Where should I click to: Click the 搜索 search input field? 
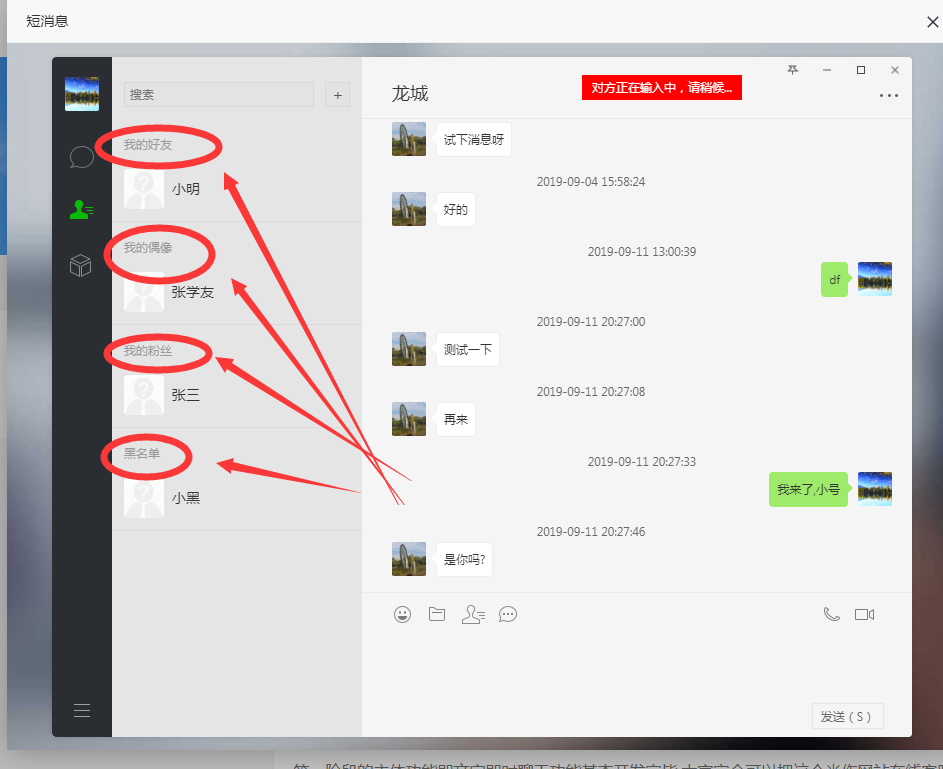click(x=218, y=95)
